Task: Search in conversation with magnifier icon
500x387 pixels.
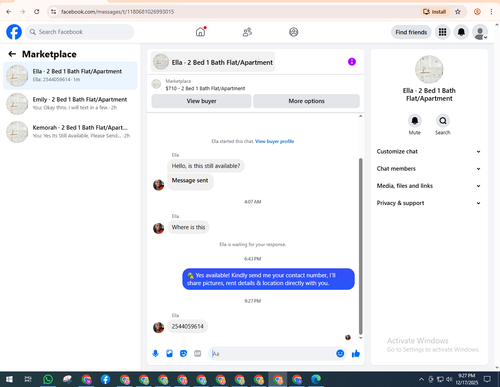Action: point(443,121)
